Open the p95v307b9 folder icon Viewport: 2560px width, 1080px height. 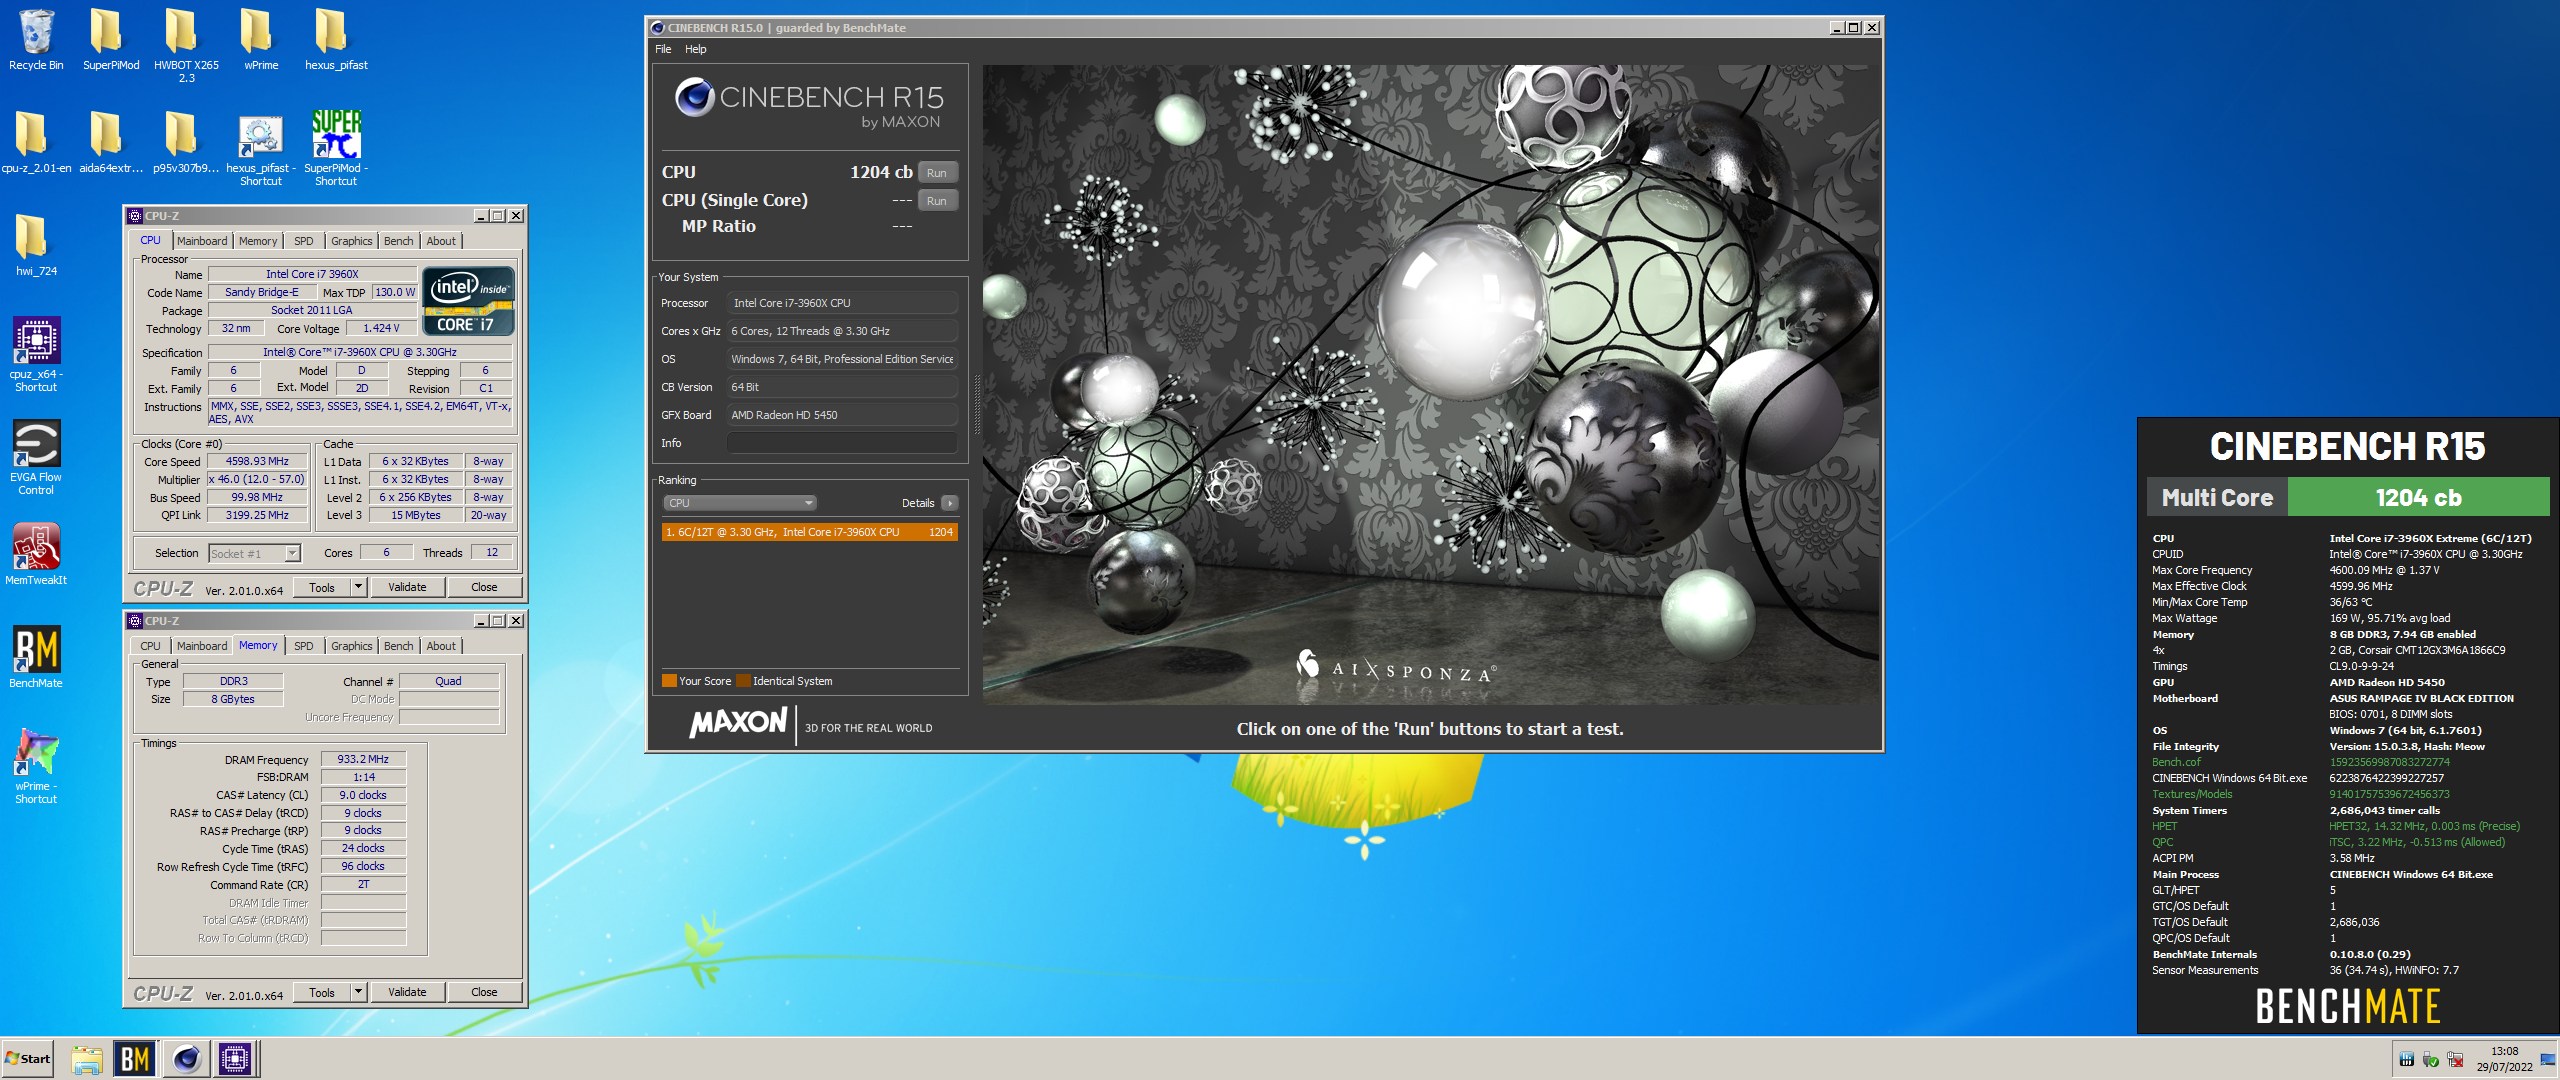[x=186, y=142]
